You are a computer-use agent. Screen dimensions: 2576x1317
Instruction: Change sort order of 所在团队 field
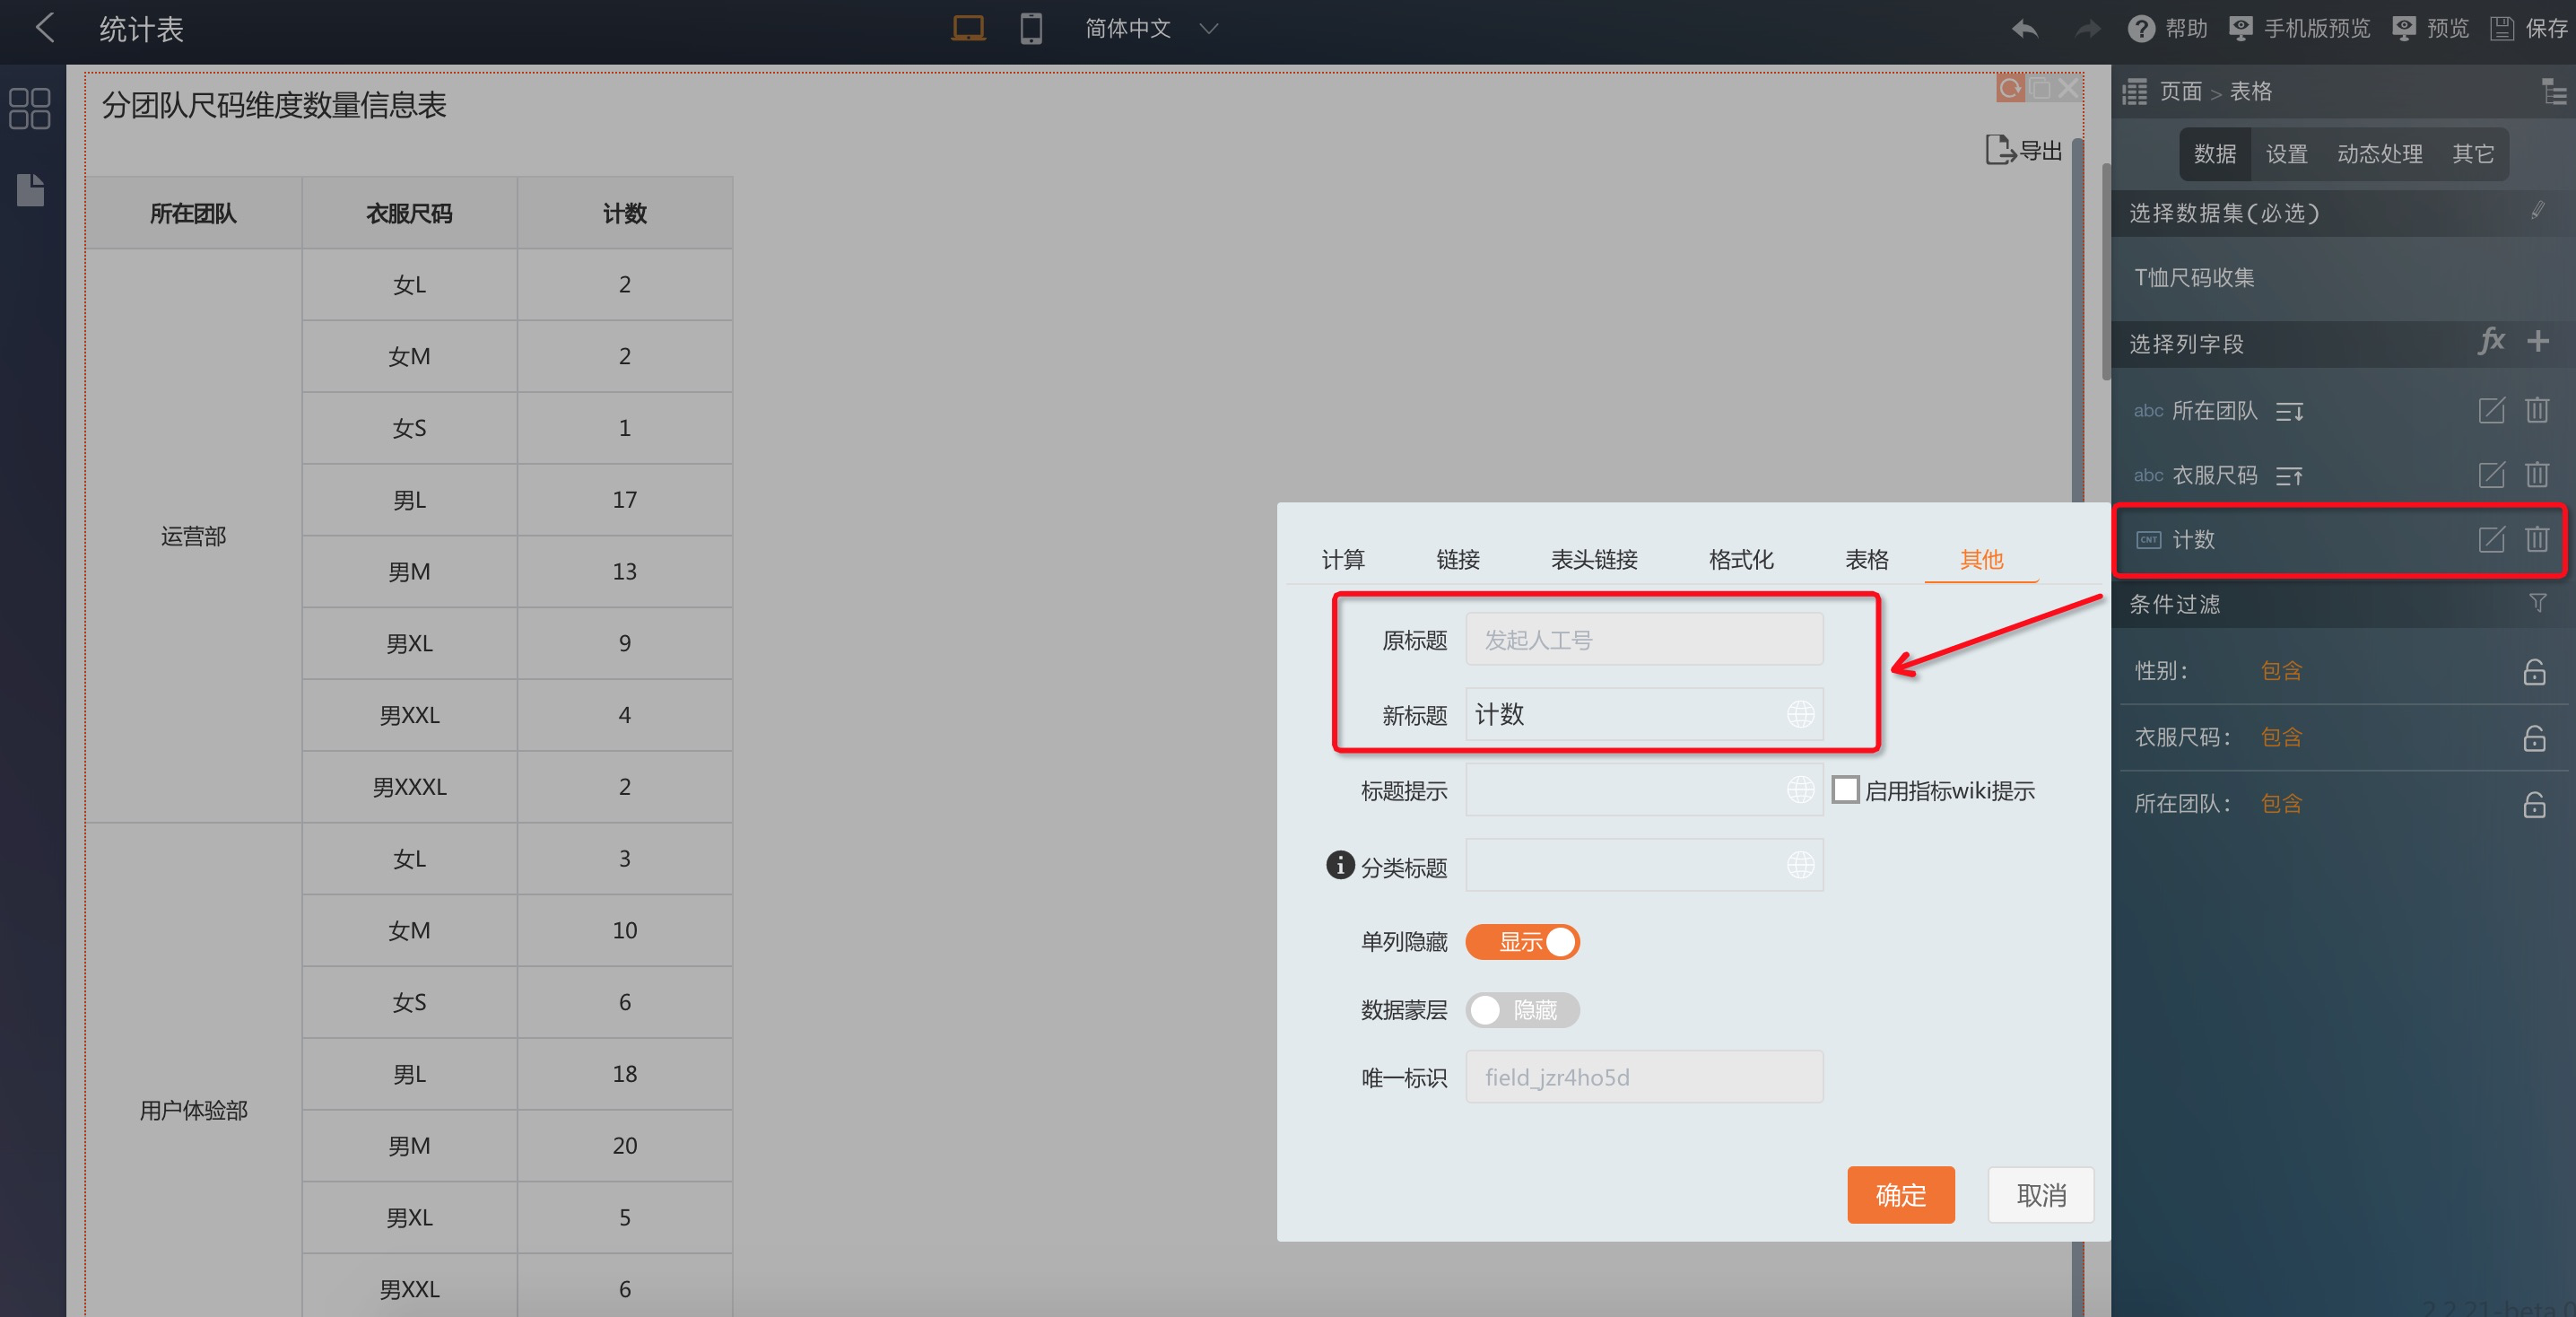2289,411
